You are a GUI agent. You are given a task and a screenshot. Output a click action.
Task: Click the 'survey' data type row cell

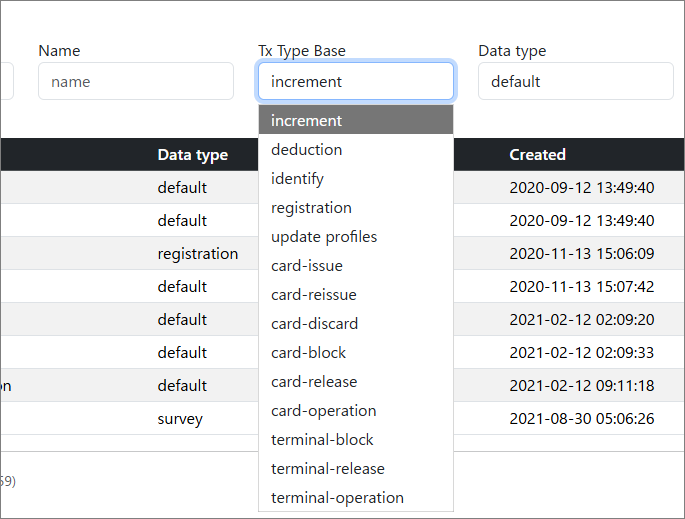click(x=180, y=419)
